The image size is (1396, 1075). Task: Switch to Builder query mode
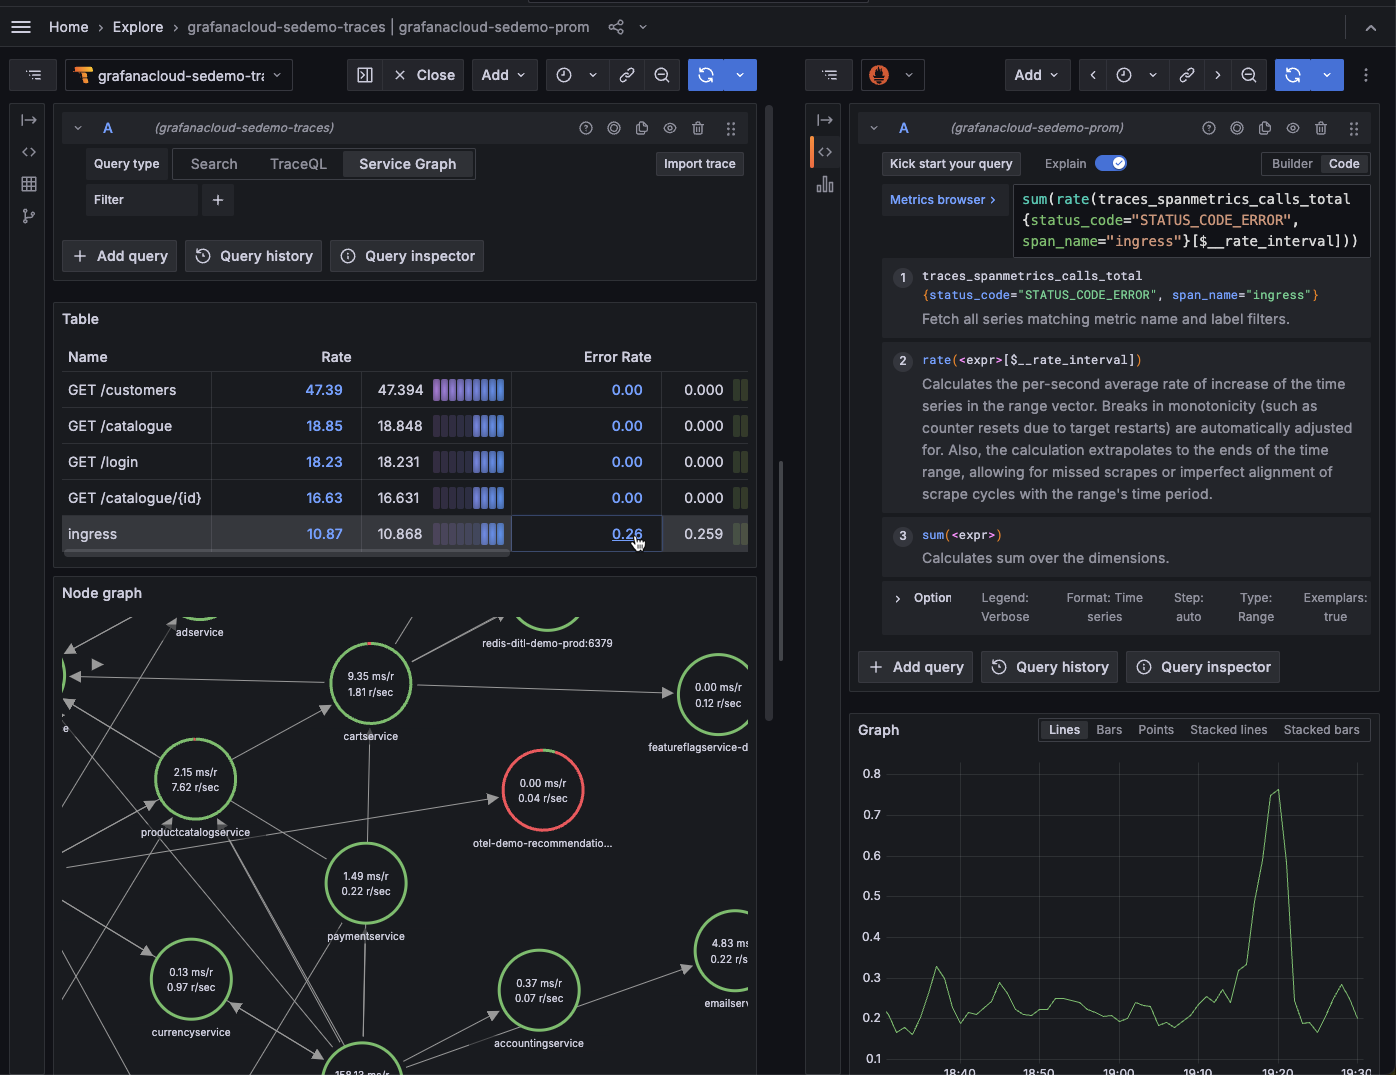click(1292, 163)
